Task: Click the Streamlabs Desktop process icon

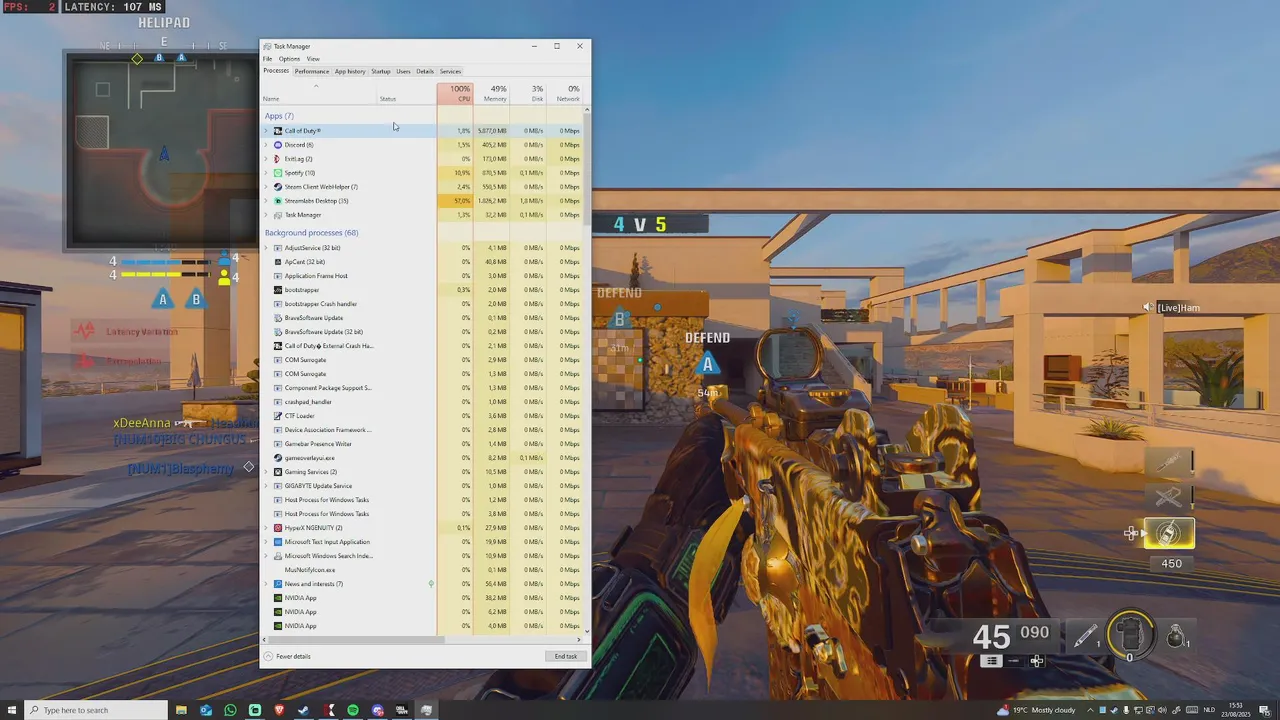Action: coord(278,201)
